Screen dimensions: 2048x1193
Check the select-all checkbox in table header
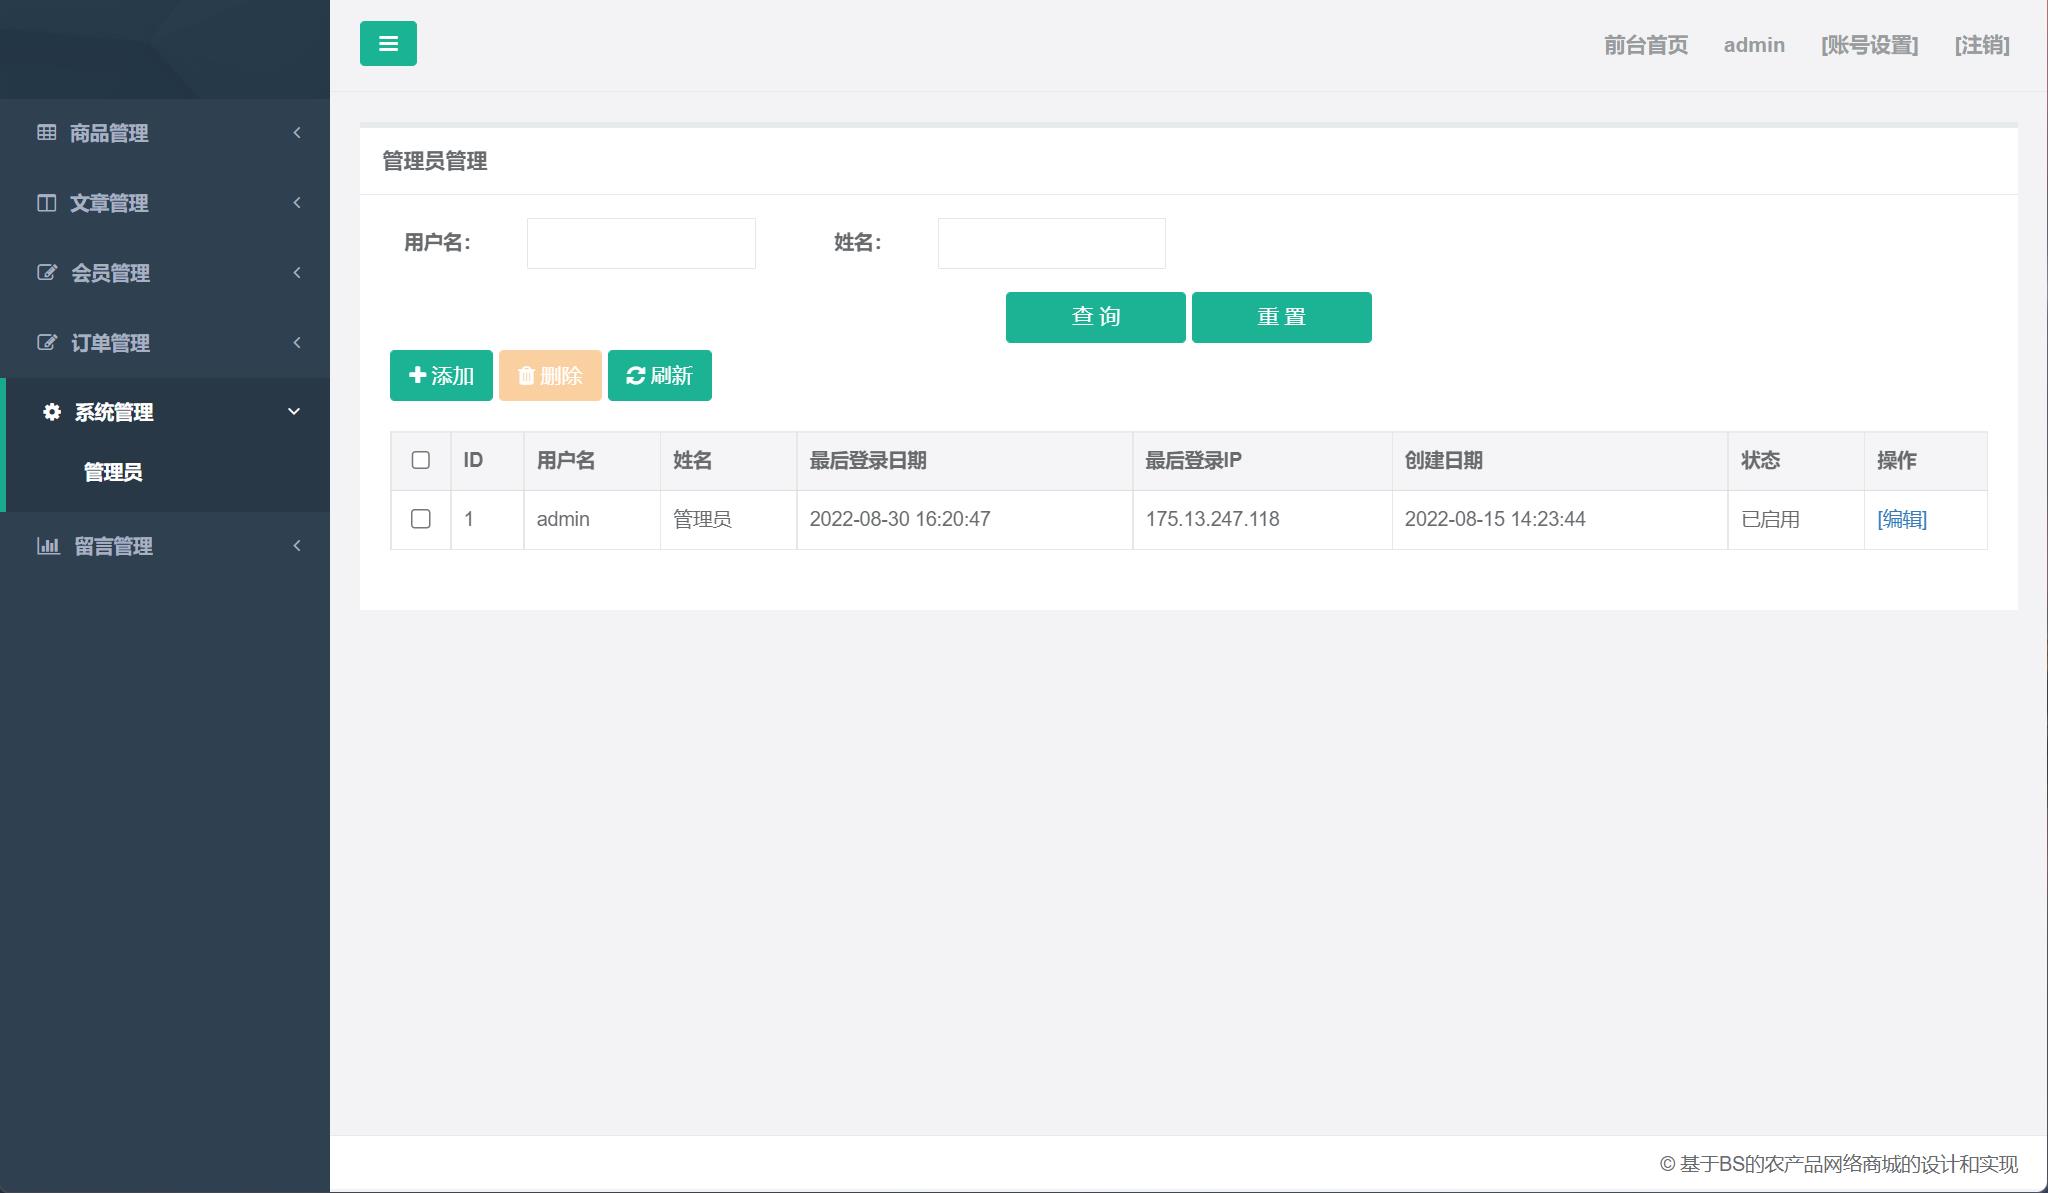pyautogui.click(x=420, y=460)
